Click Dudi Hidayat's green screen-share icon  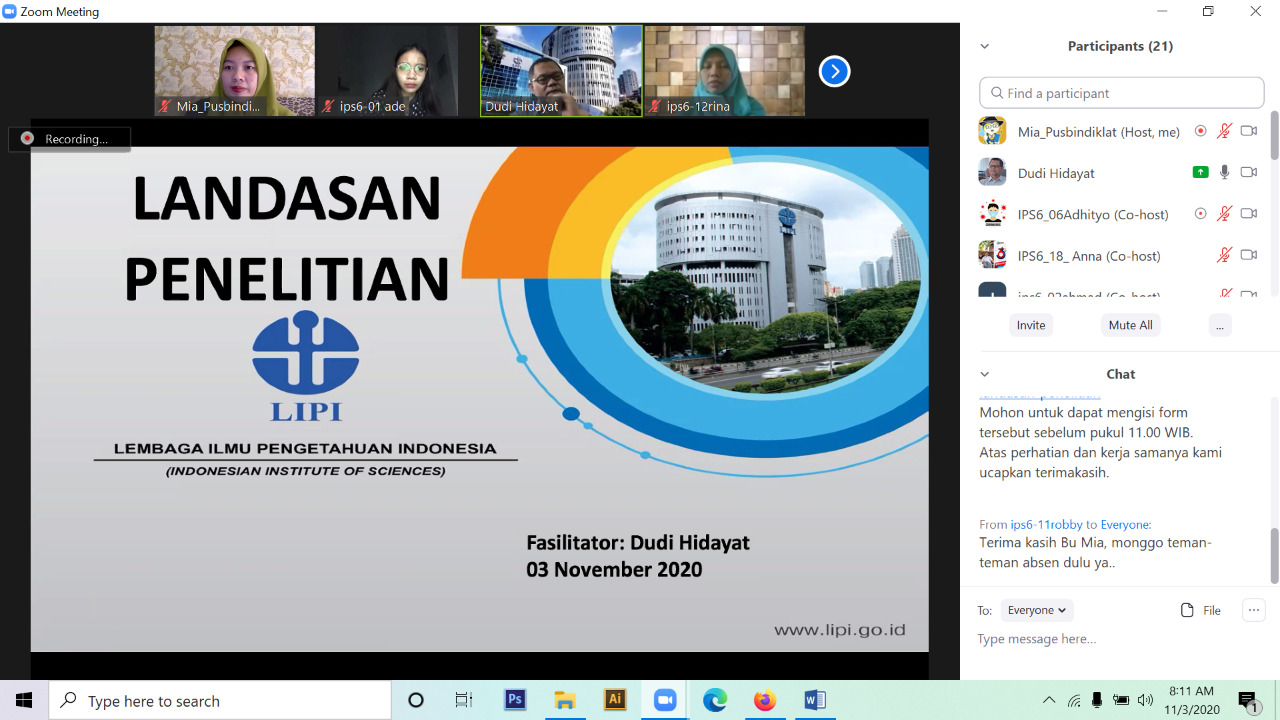tap(1200, 172)
